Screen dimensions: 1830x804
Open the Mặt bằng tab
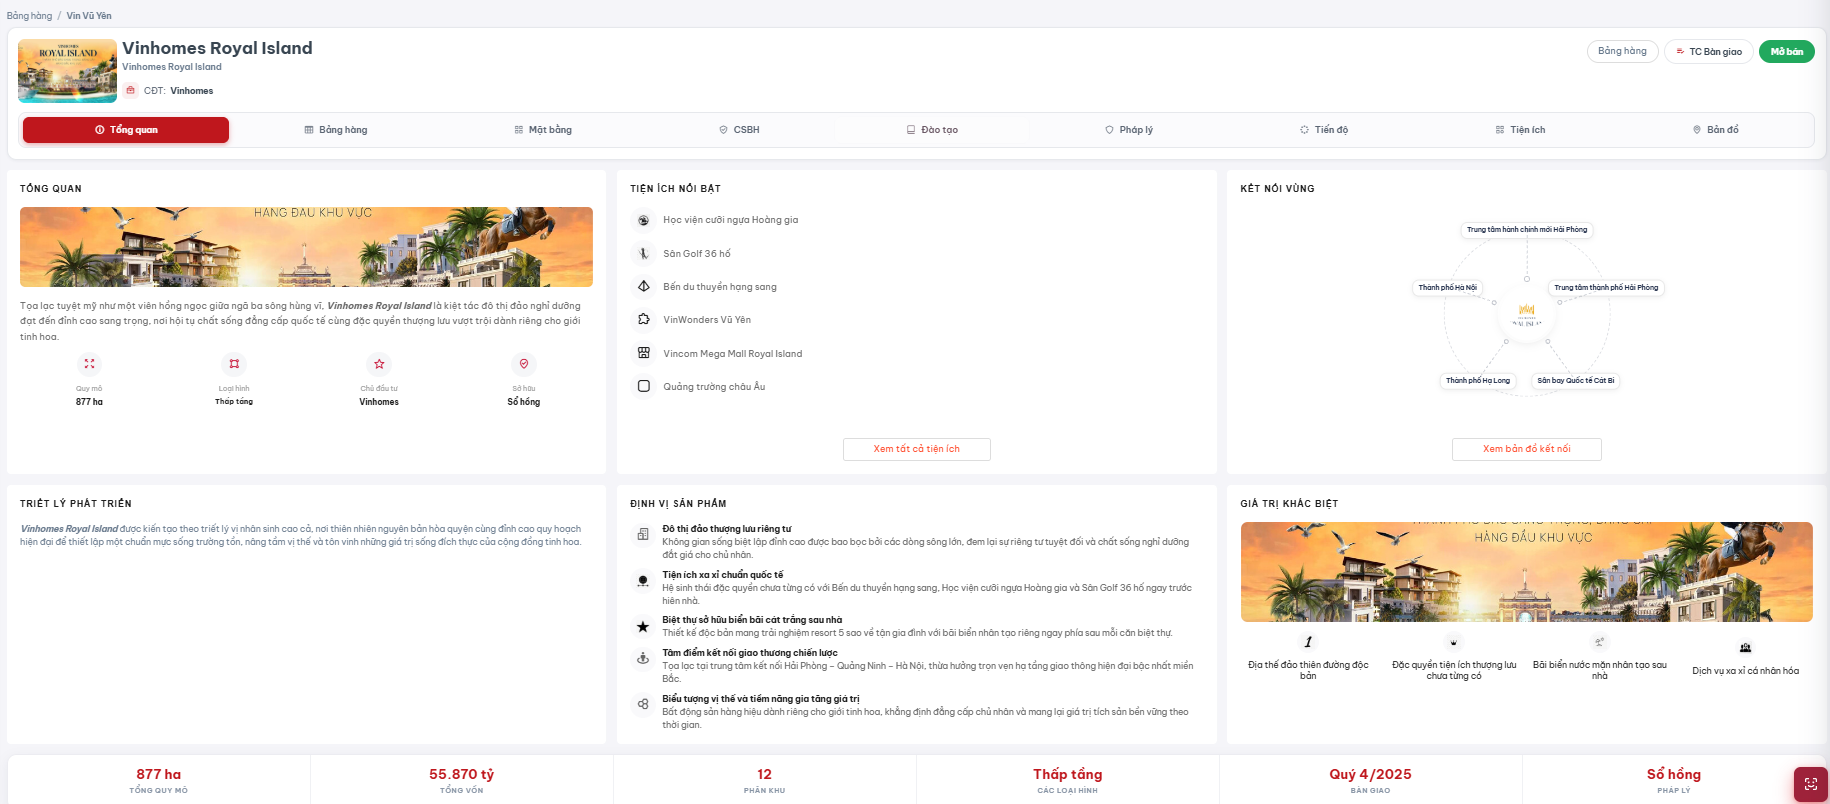click(x=543, y=130)
